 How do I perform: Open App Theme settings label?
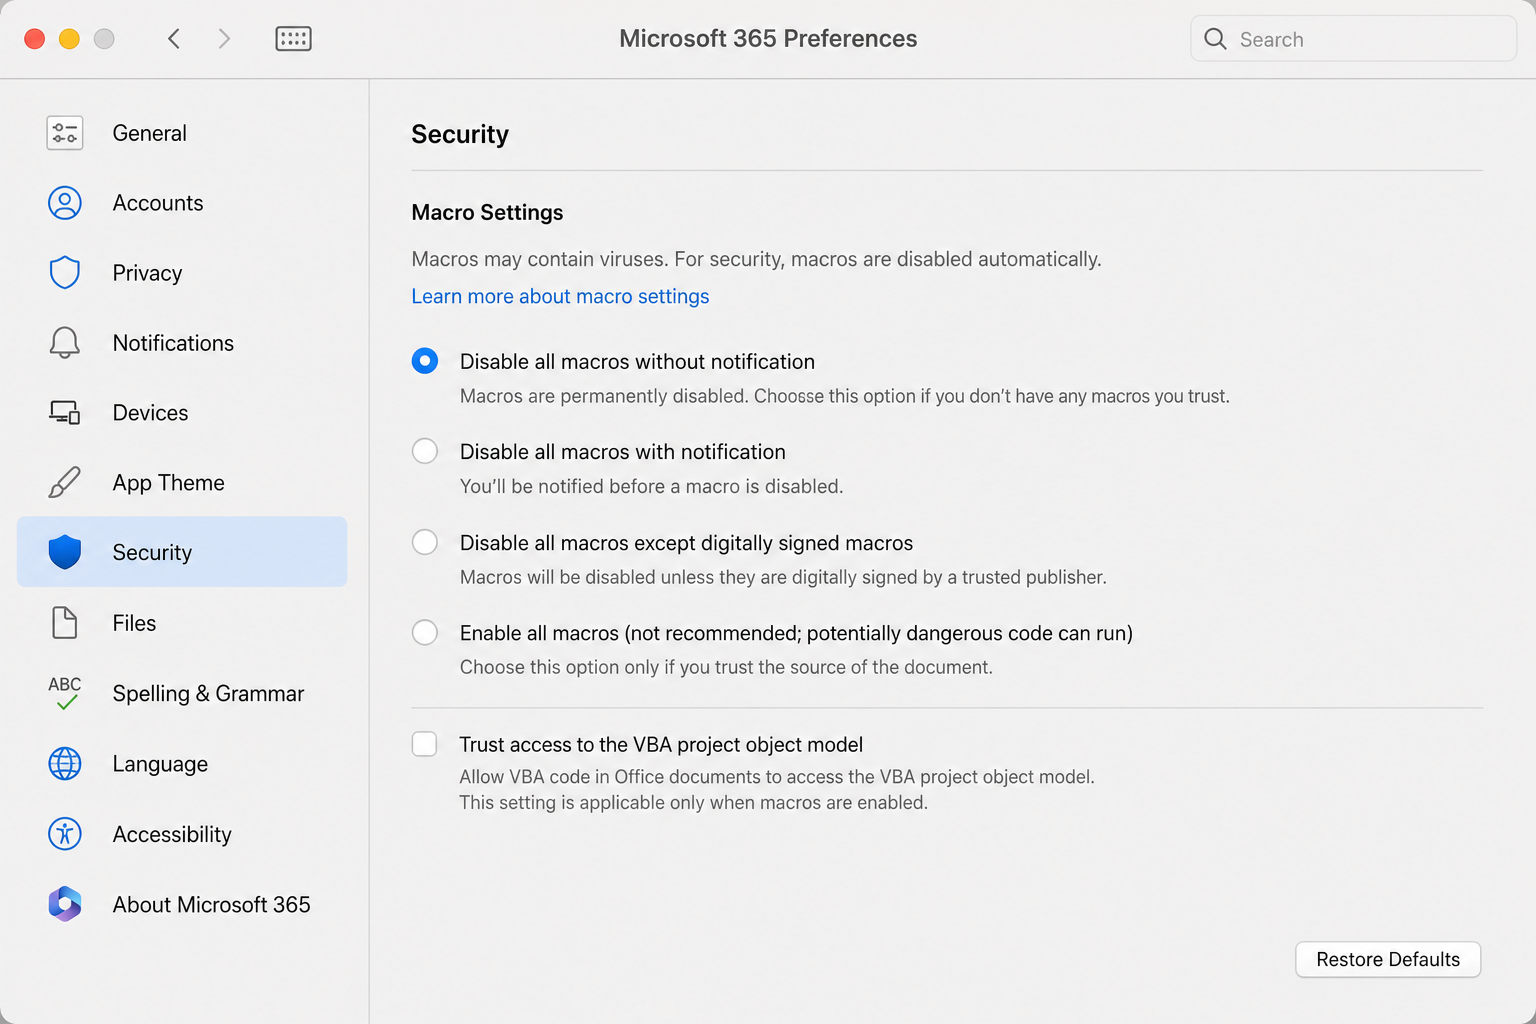coord(168,482)
